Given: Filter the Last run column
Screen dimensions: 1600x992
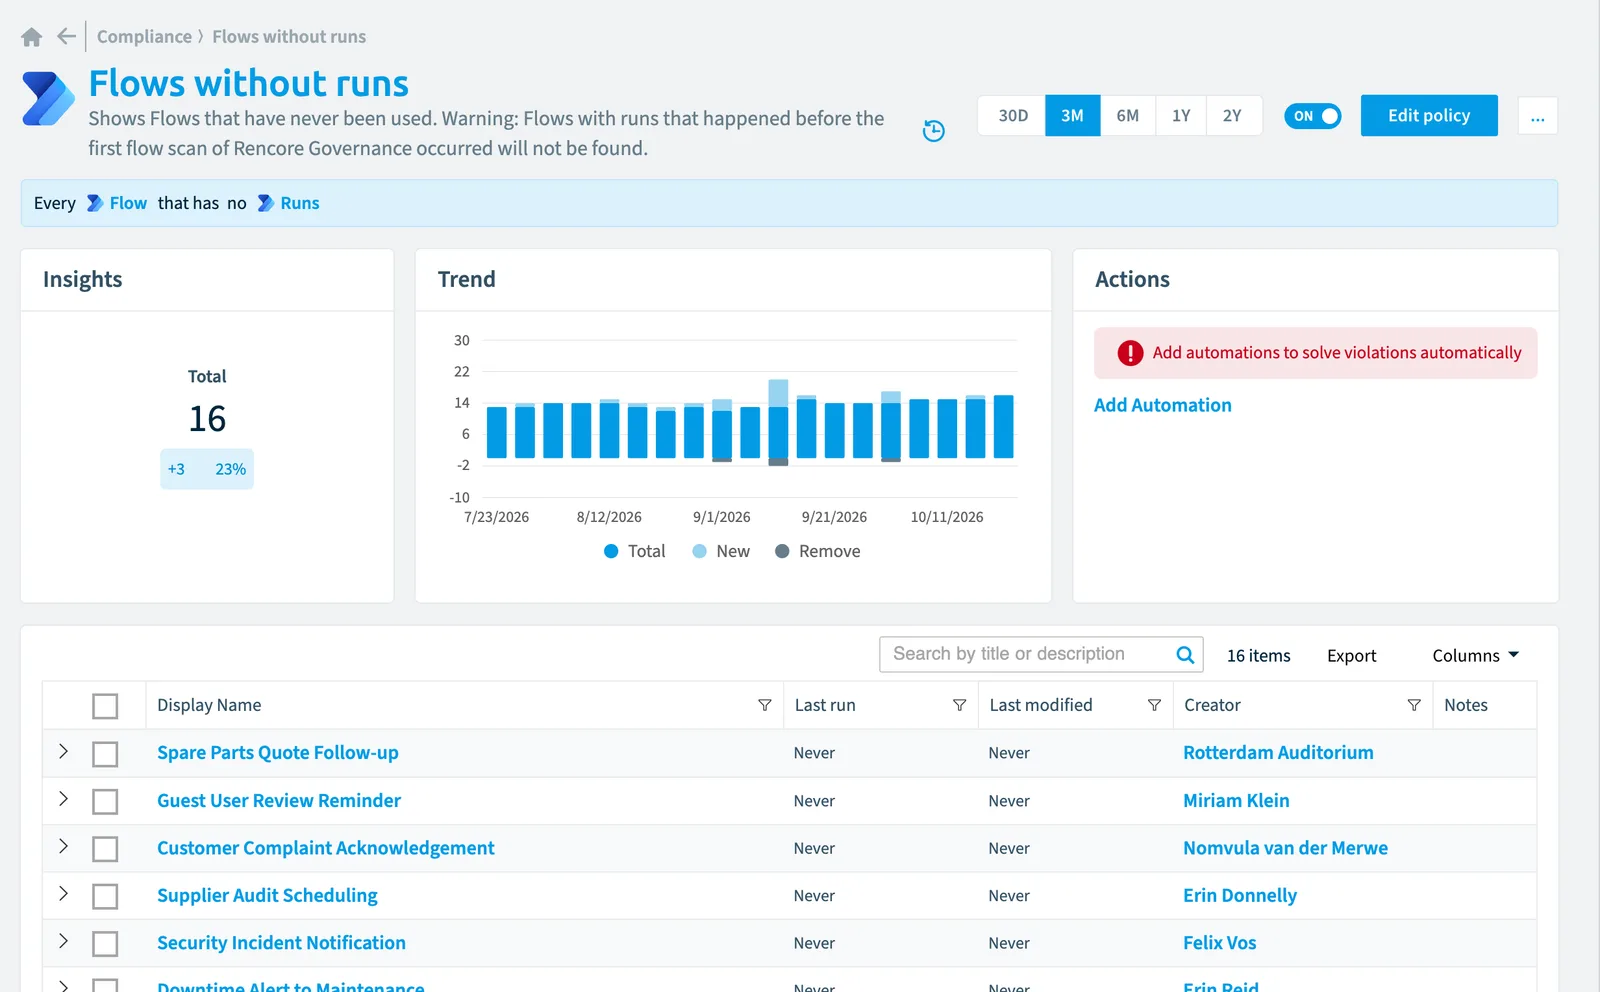Looking at the screenshot, I should [960, 705].
